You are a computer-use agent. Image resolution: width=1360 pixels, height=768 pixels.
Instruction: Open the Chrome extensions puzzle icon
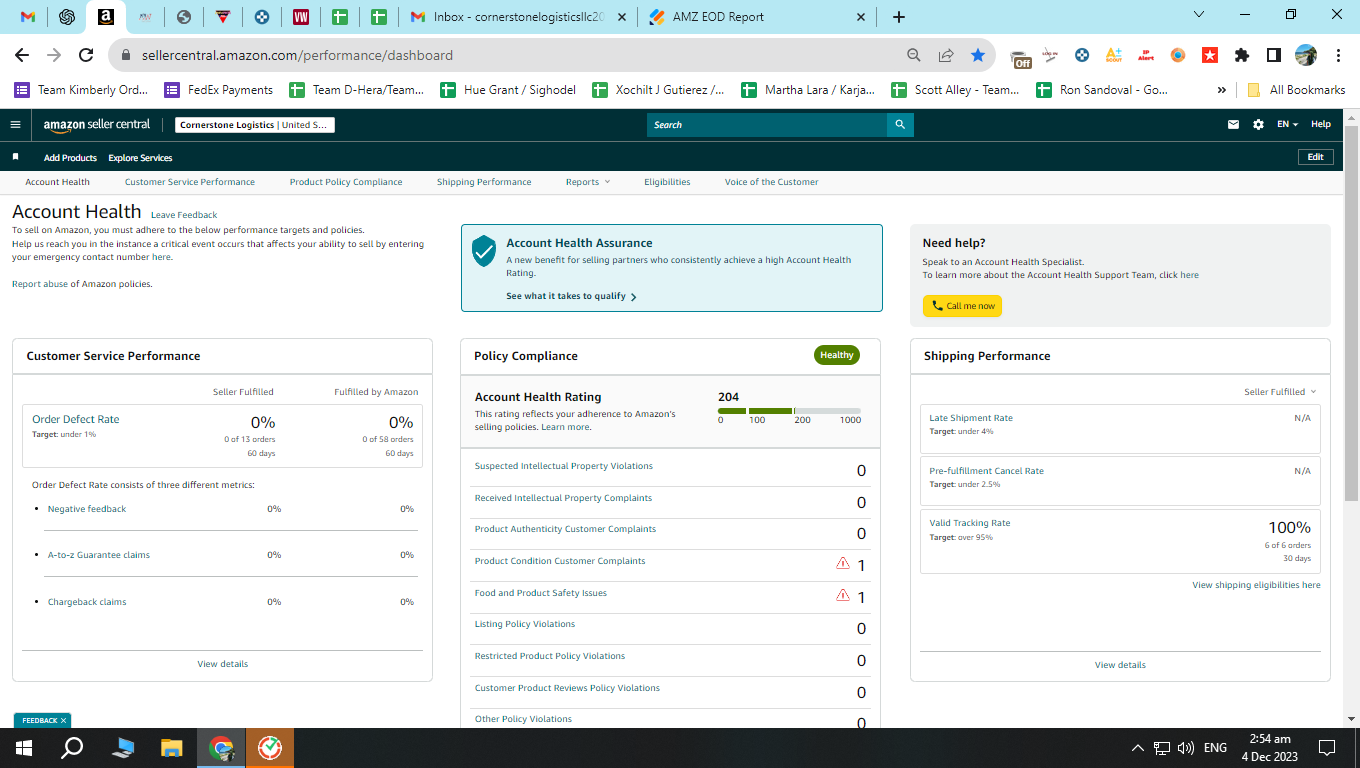[x=1242, y=55]
